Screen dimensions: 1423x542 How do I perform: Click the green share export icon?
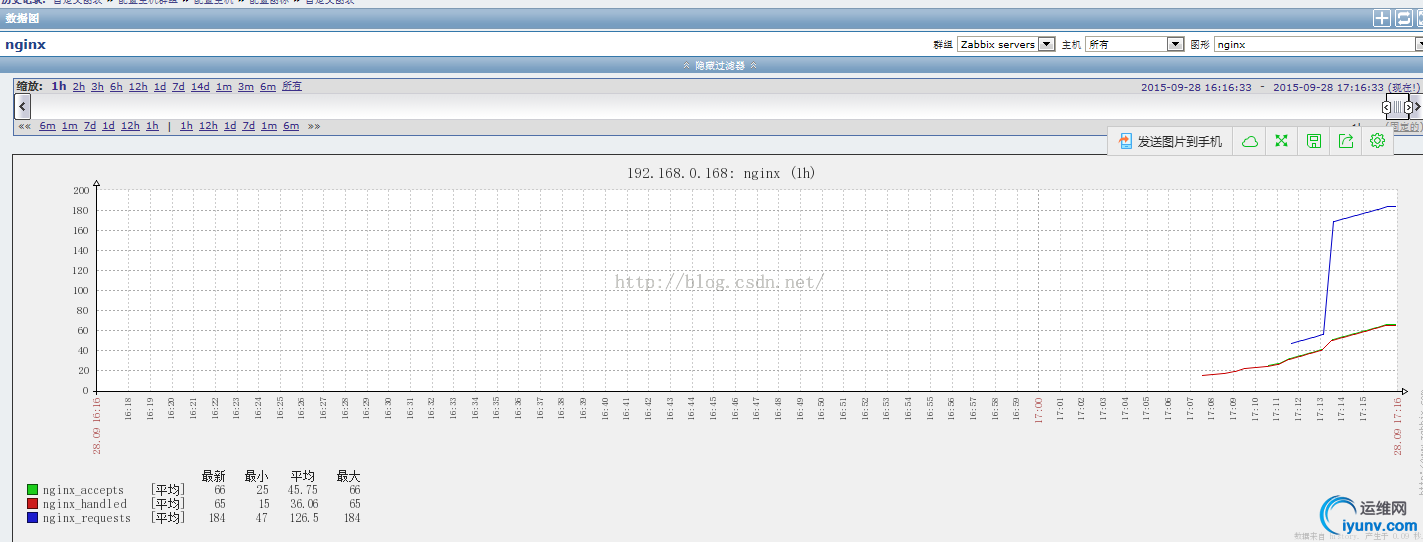coord(1345,141)
